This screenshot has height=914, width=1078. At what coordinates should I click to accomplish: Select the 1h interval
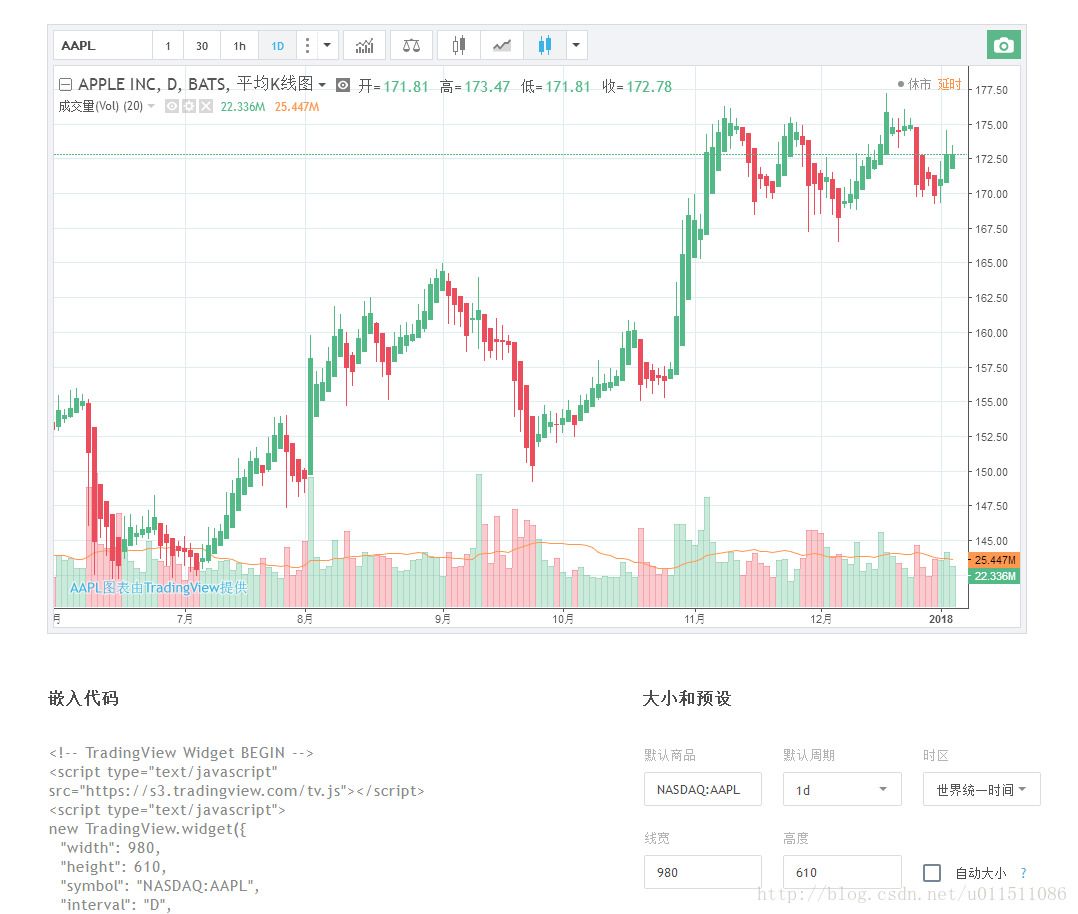[x=239, y=46]
